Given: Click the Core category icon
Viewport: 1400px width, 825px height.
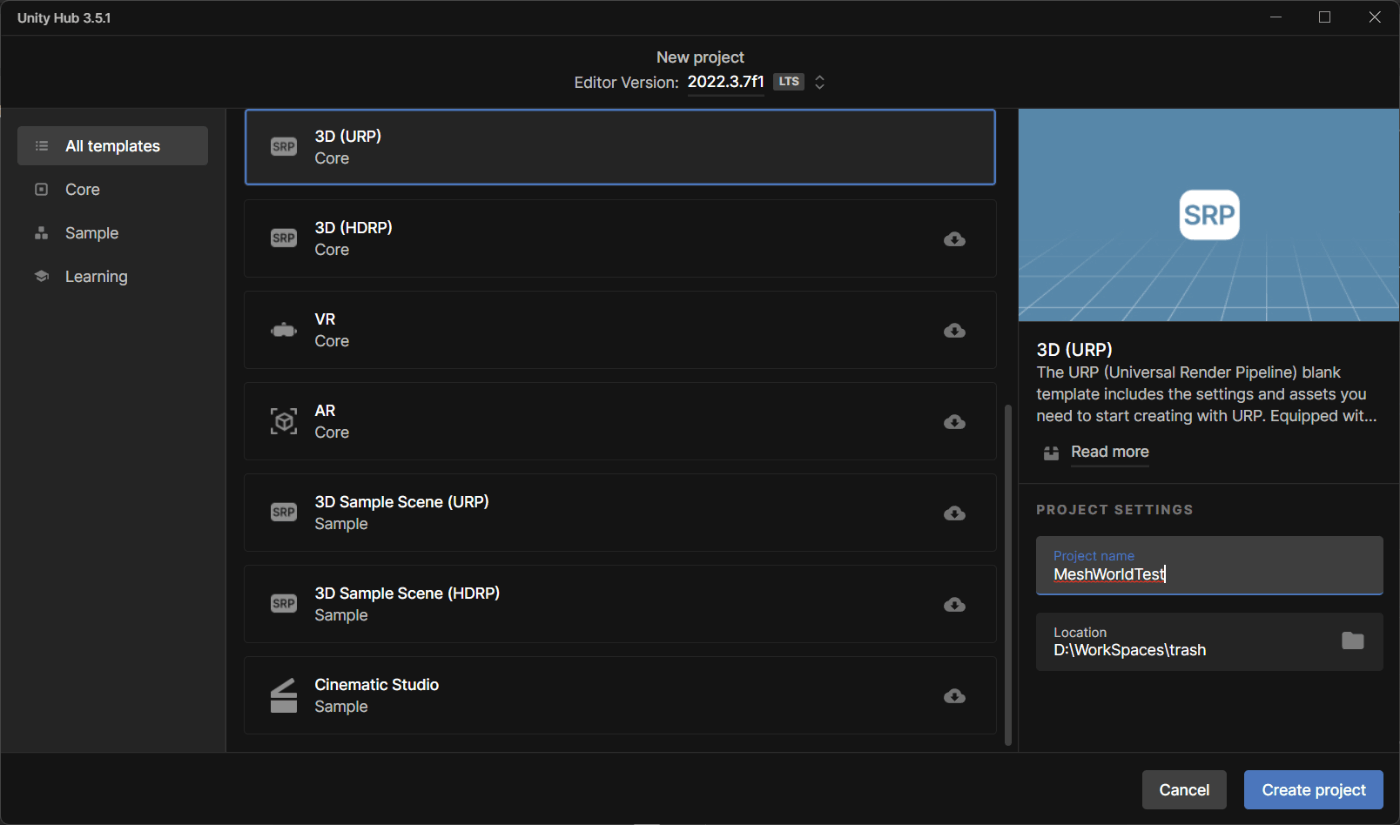Looking at the screenshot, I should click(41, 189).
